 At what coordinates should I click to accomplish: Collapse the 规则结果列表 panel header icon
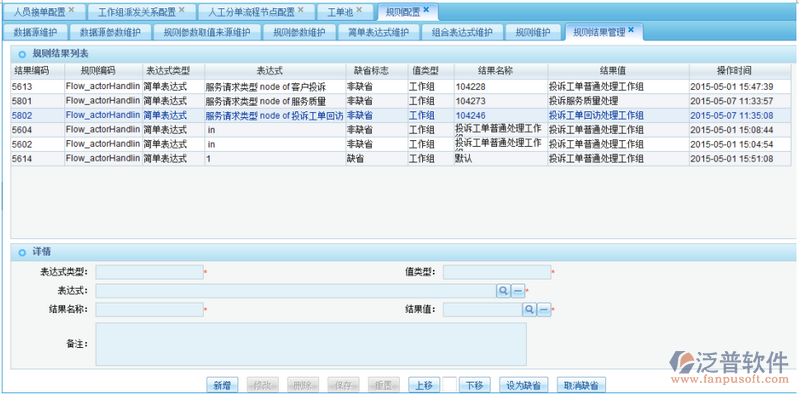click(22, 54)
